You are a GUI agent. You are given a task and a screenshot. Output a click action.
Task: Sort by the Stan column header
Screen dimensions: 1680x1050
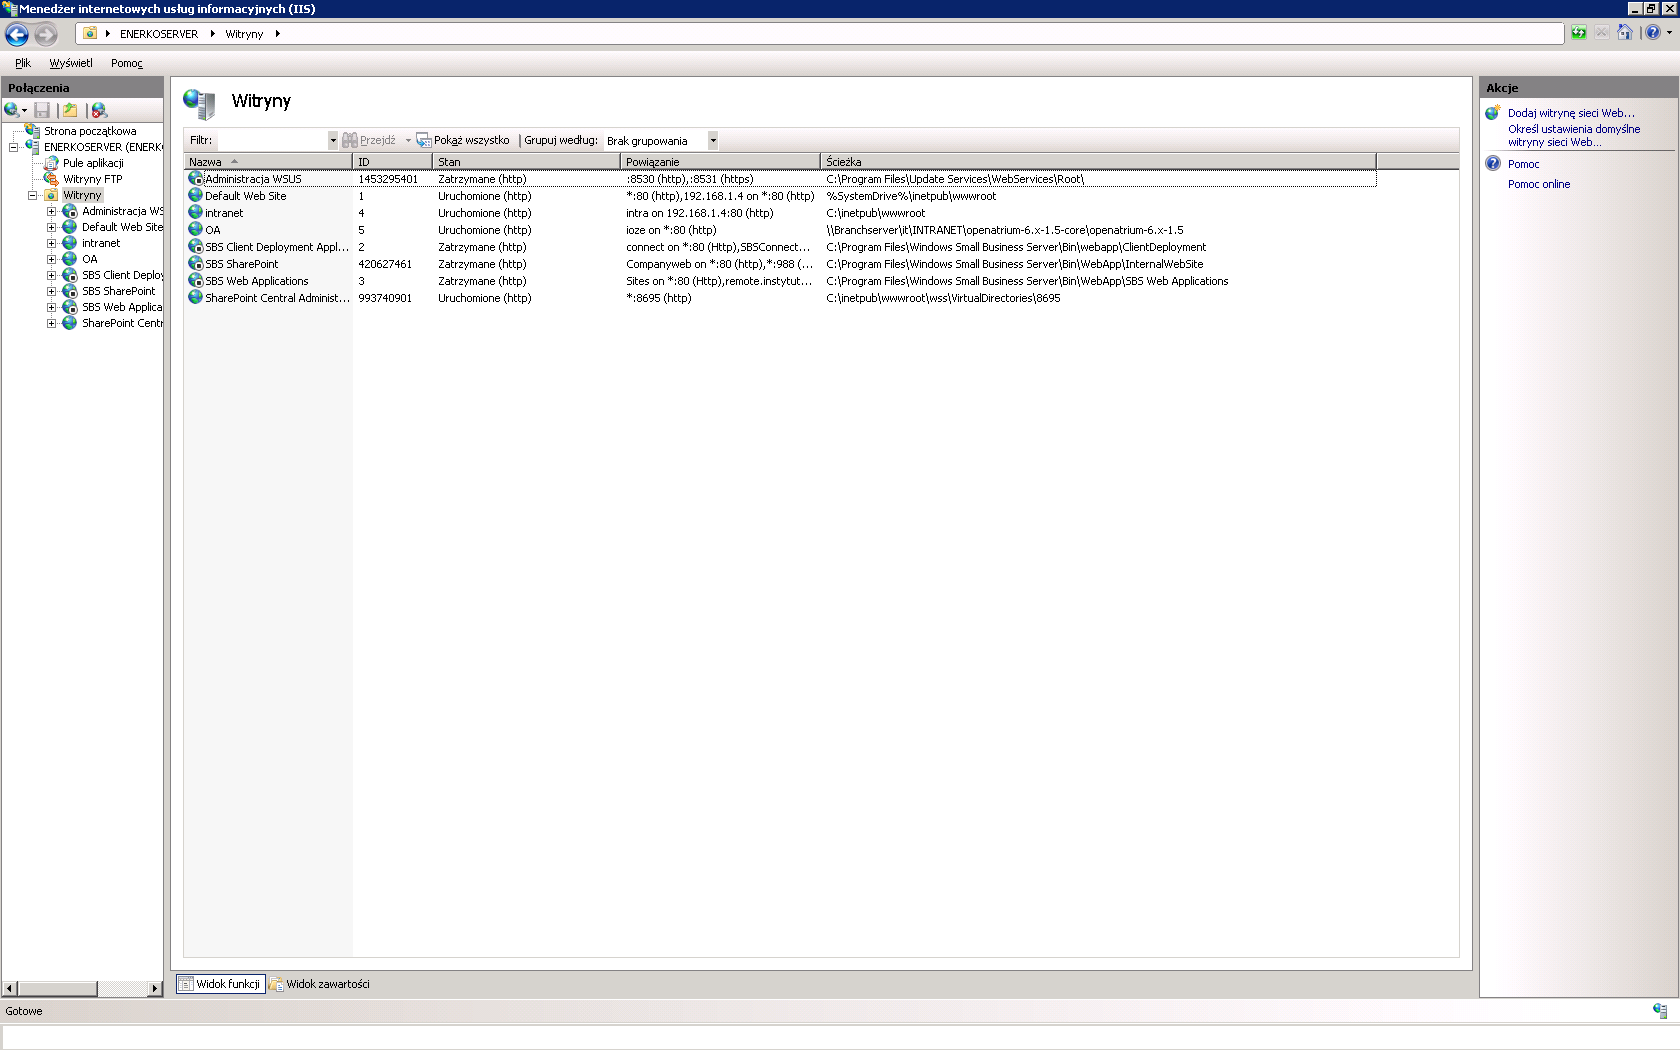click(x=526, y=161)
